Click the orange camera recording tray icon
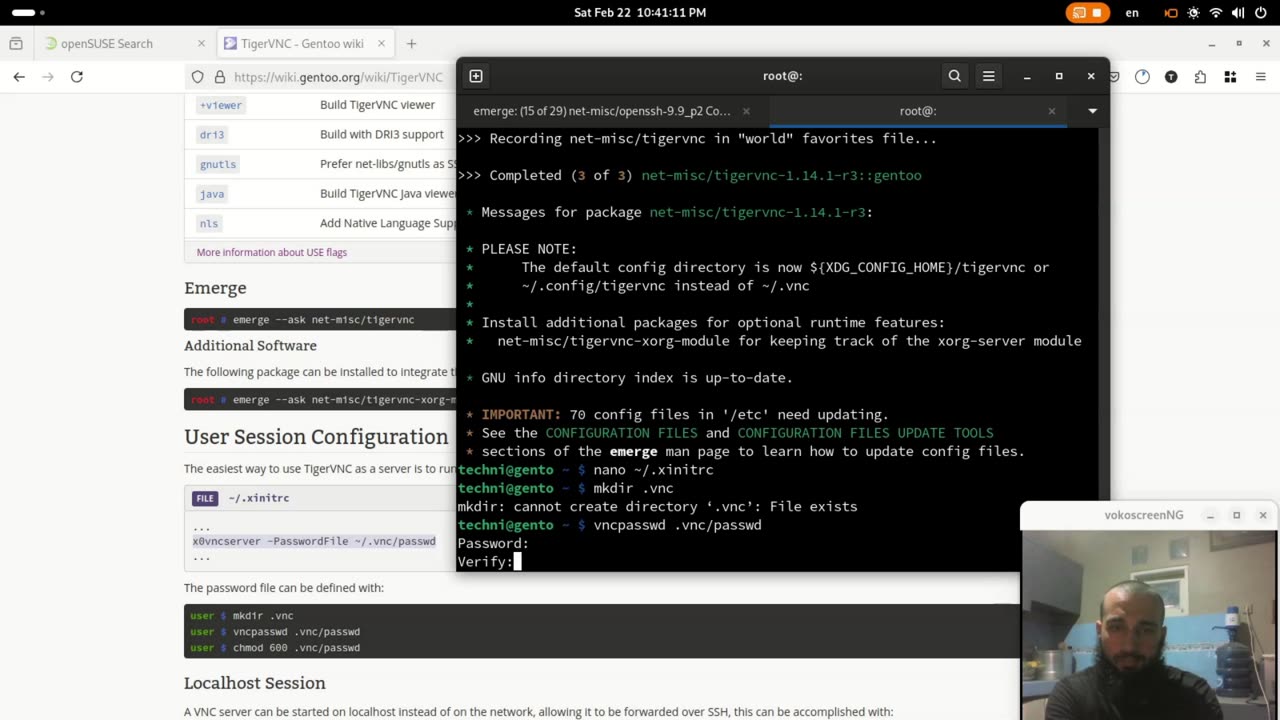1280x720 pixels. point(1171,13)
